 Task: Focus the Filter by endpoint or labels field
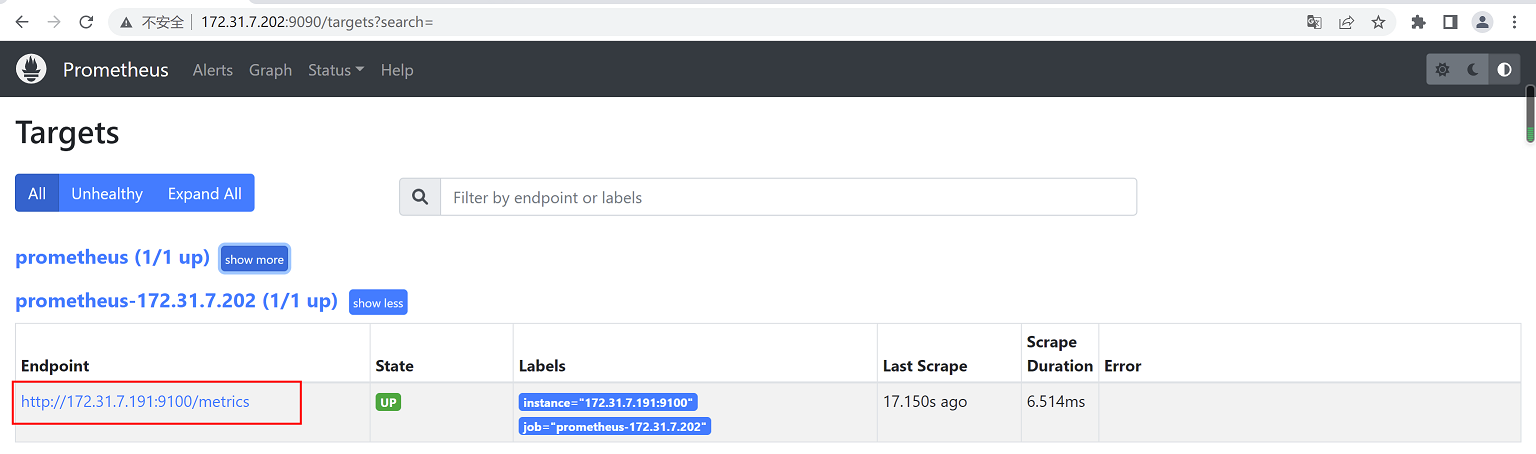(x=788, y=197)
